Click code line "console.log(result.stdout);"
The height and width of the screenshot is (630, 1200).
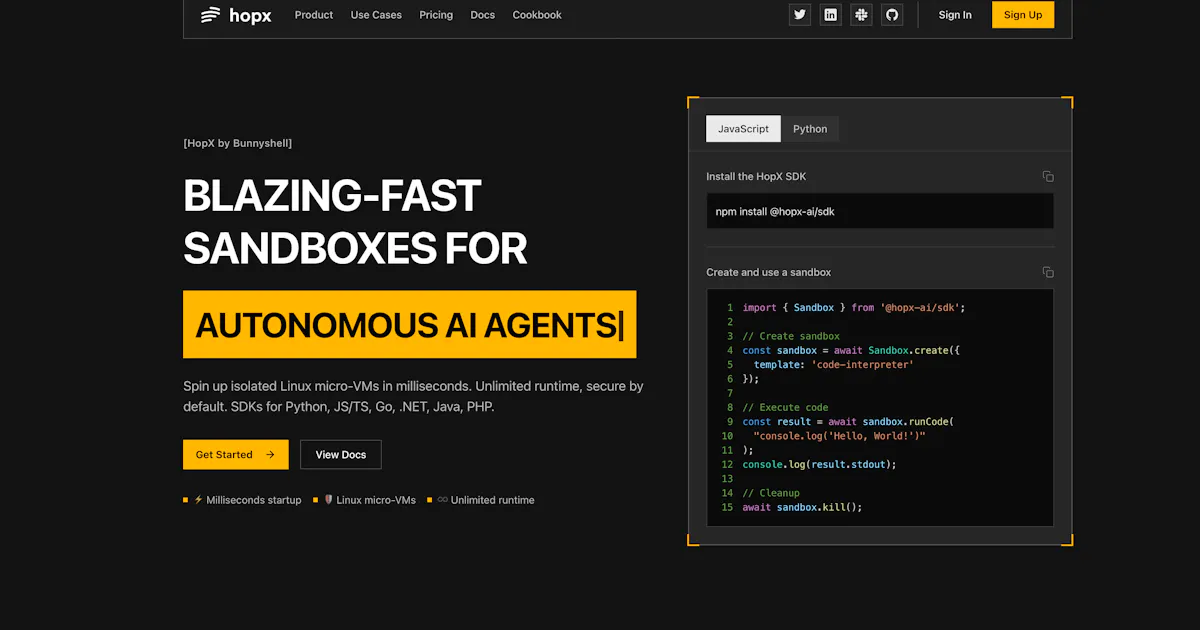point(819,464)
